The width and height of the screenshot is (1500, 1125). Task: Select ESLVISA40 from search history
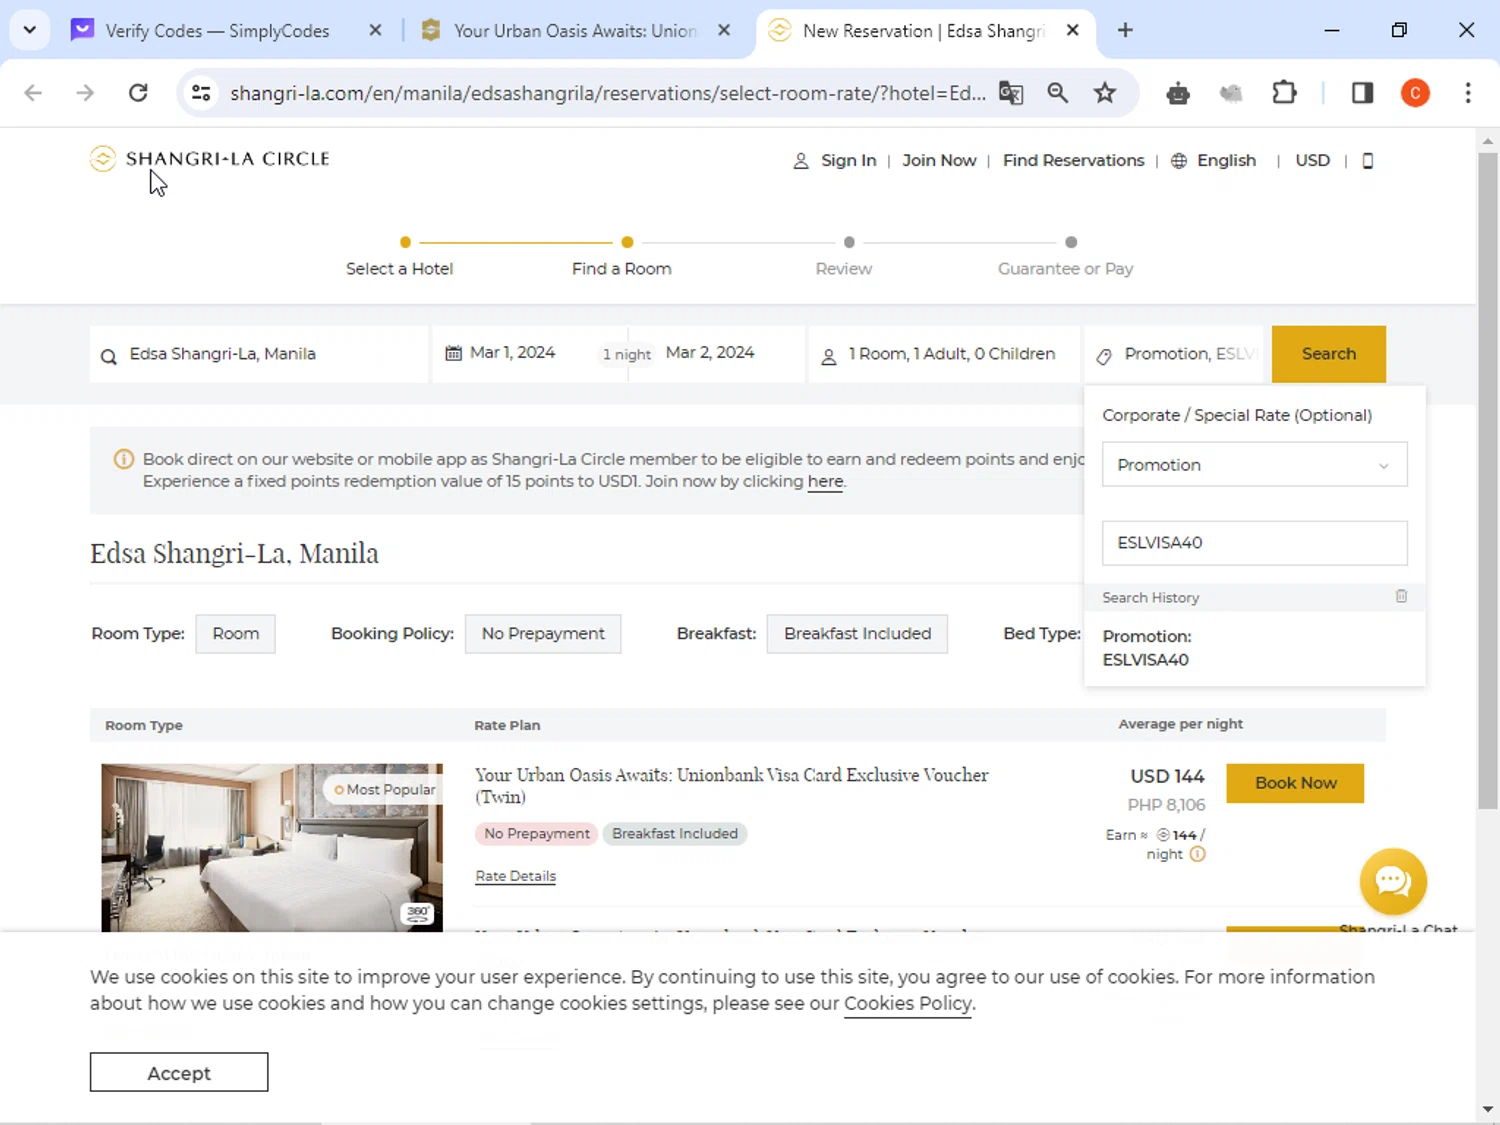(x=1146, y=648)
